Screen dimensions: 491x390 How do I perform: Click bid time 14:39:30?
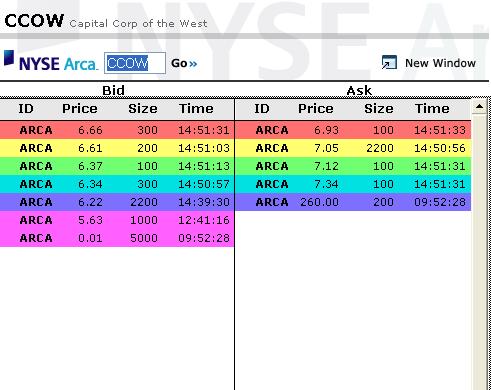coord(204,202)
